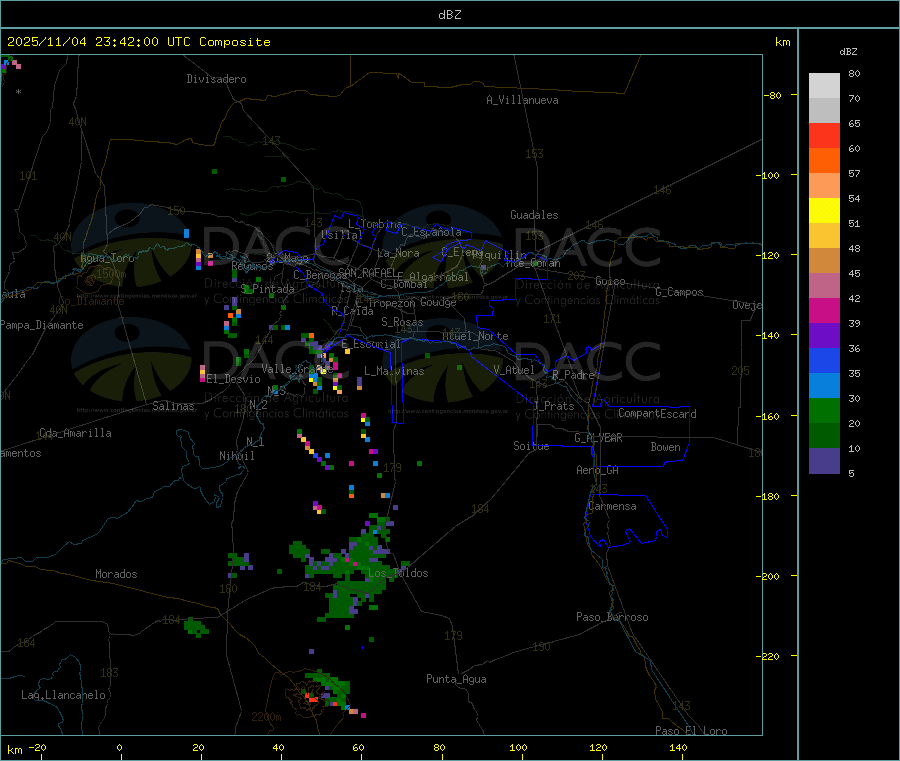
Task: Click the Guico map label
Action: [610, 281]
